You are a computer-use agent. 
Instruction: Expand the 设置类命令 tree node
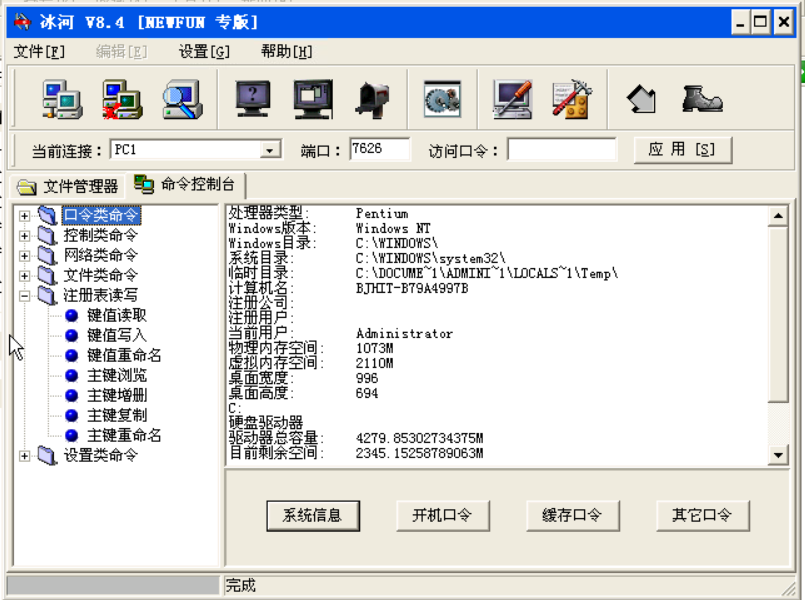(24, 456)
